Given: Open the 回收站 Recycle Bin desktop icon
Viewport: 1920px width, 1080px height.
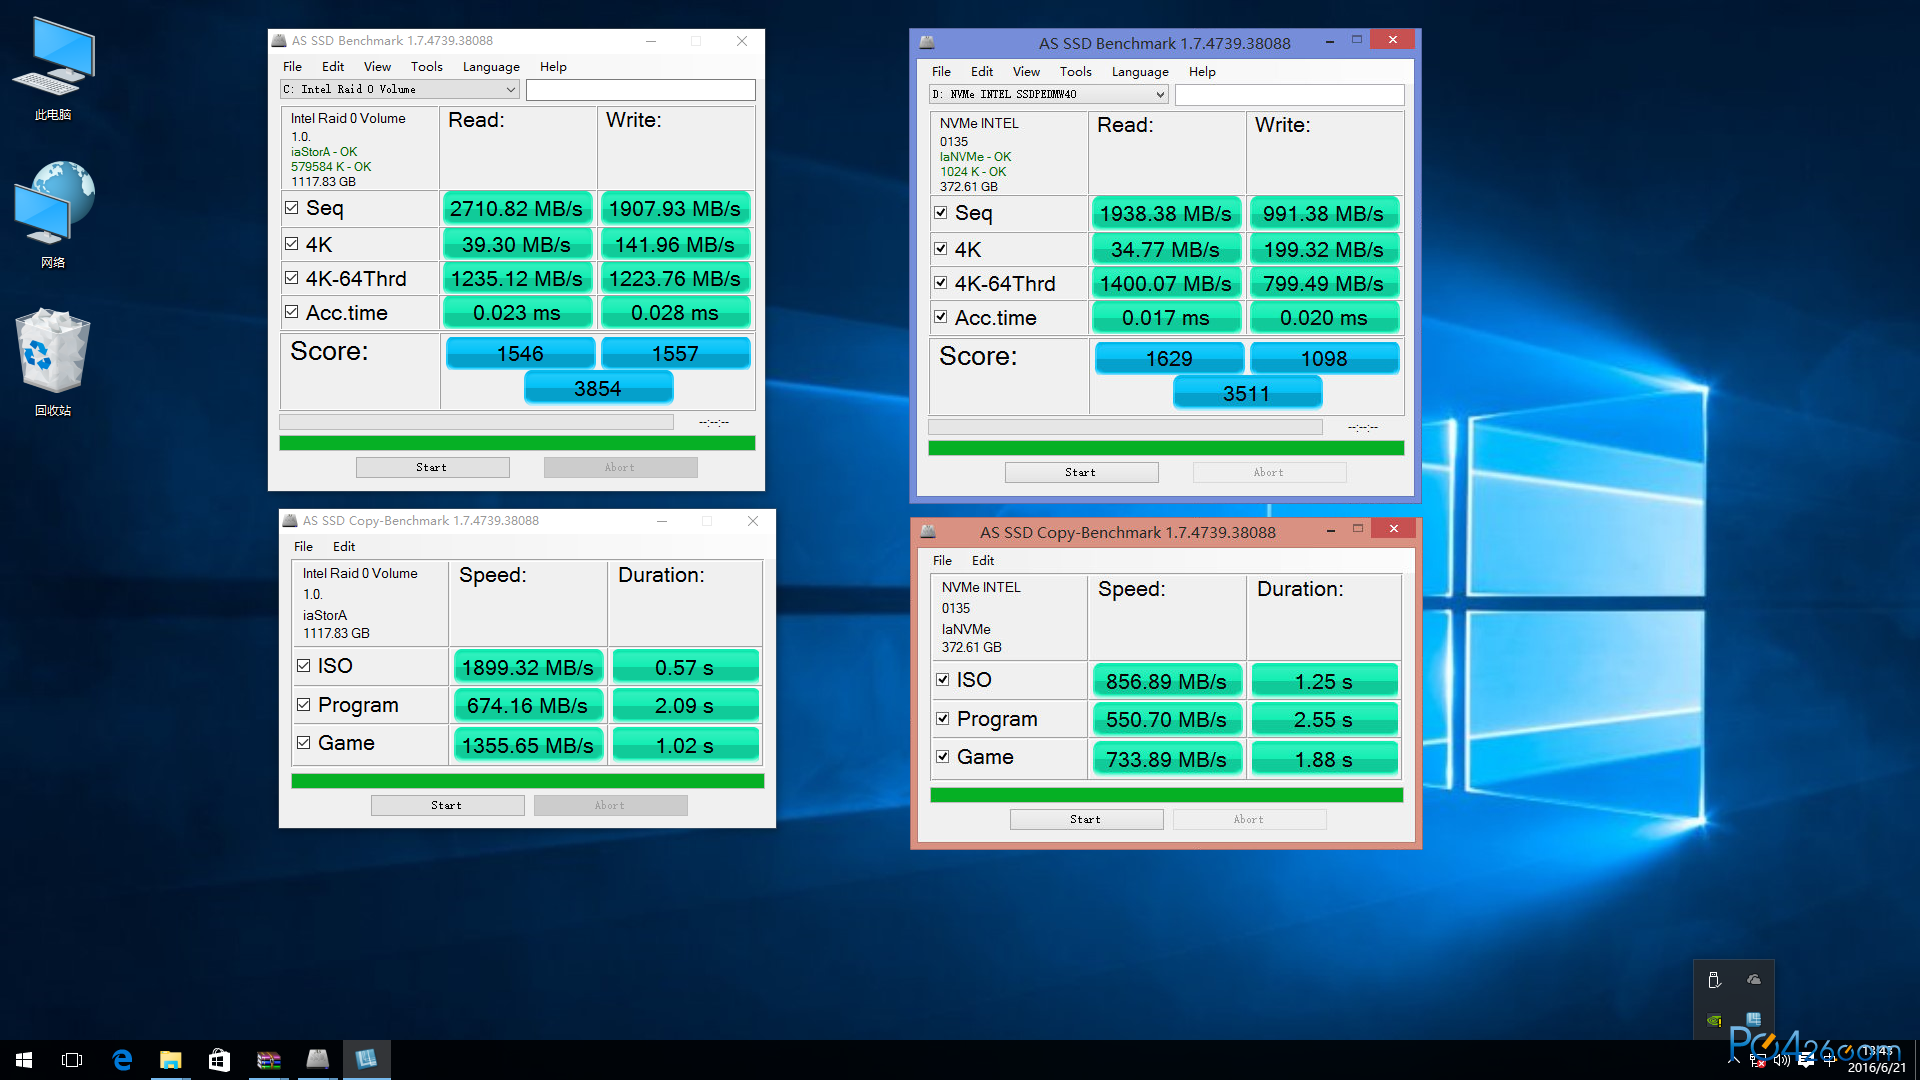Looking at the screenshot, I should click(x=53, y=362).
